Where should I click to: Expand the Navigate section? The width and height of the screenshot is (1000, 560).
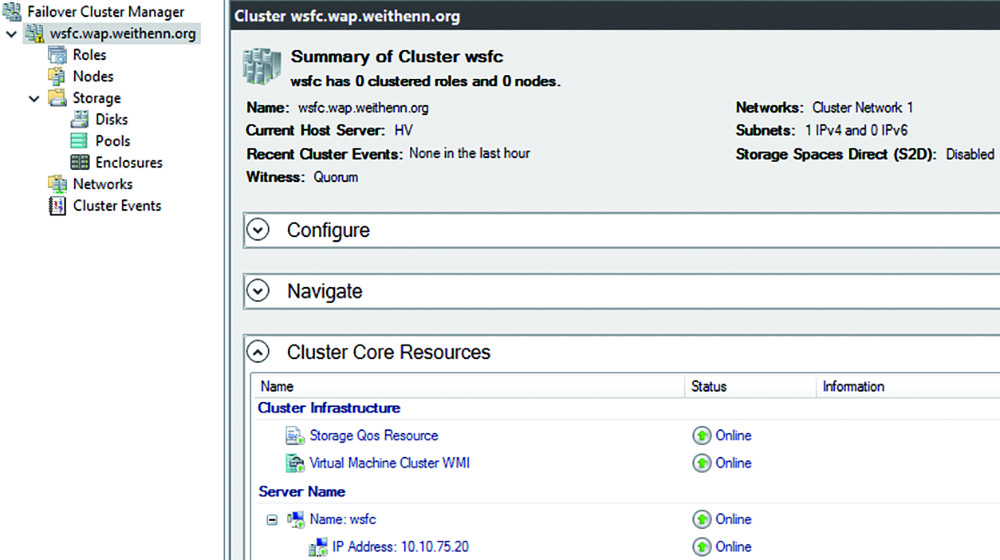258,291
